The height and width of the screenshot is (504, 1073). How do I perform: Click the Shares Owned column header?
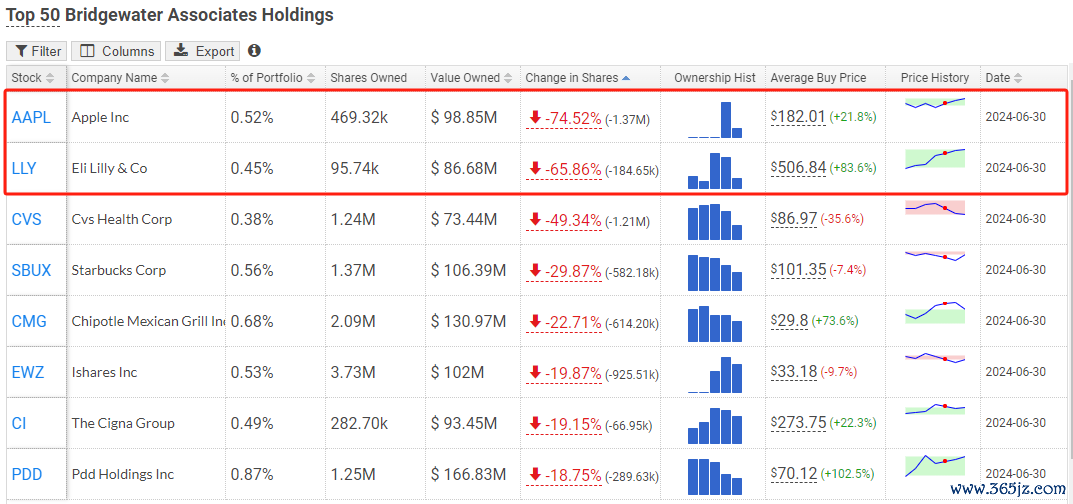tap(368, 78)
